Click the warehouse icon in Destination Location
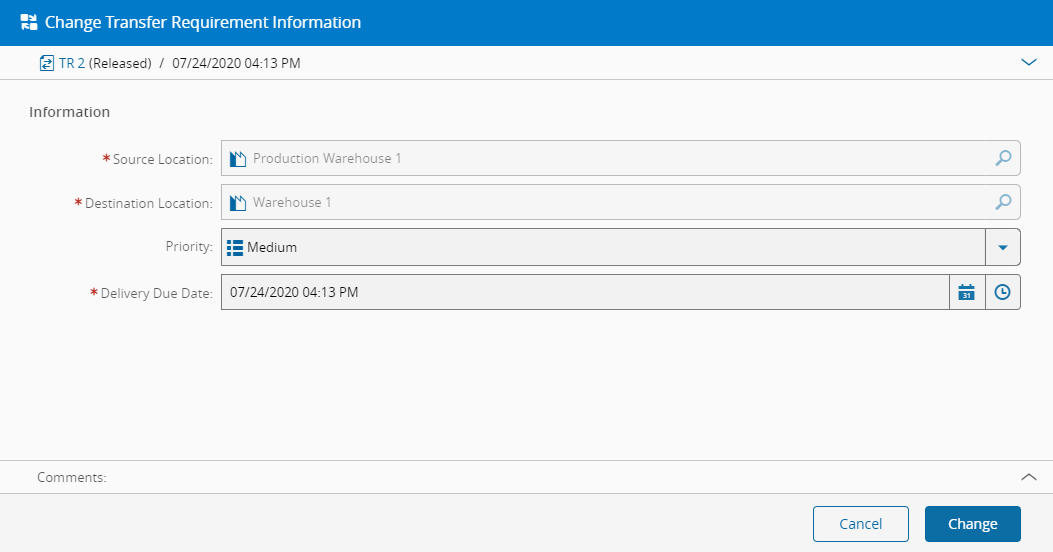The width and height of the screenshot is (1053, 552). (237, 203)
